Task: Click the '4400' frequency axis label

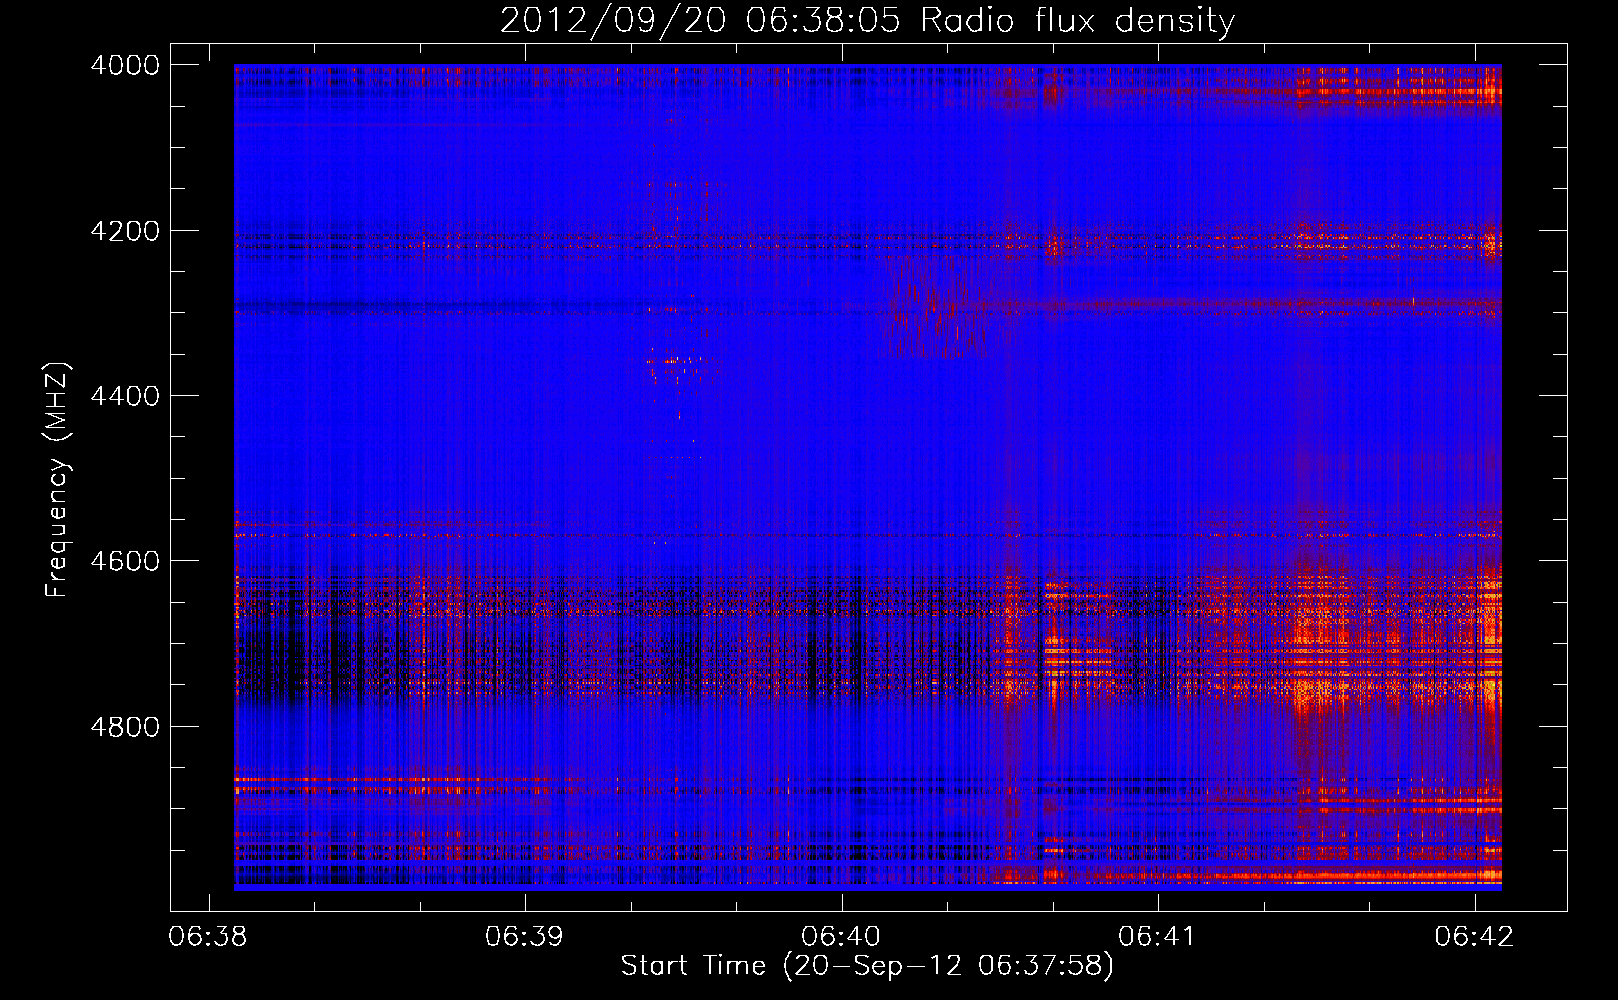Action: (125, 396)
